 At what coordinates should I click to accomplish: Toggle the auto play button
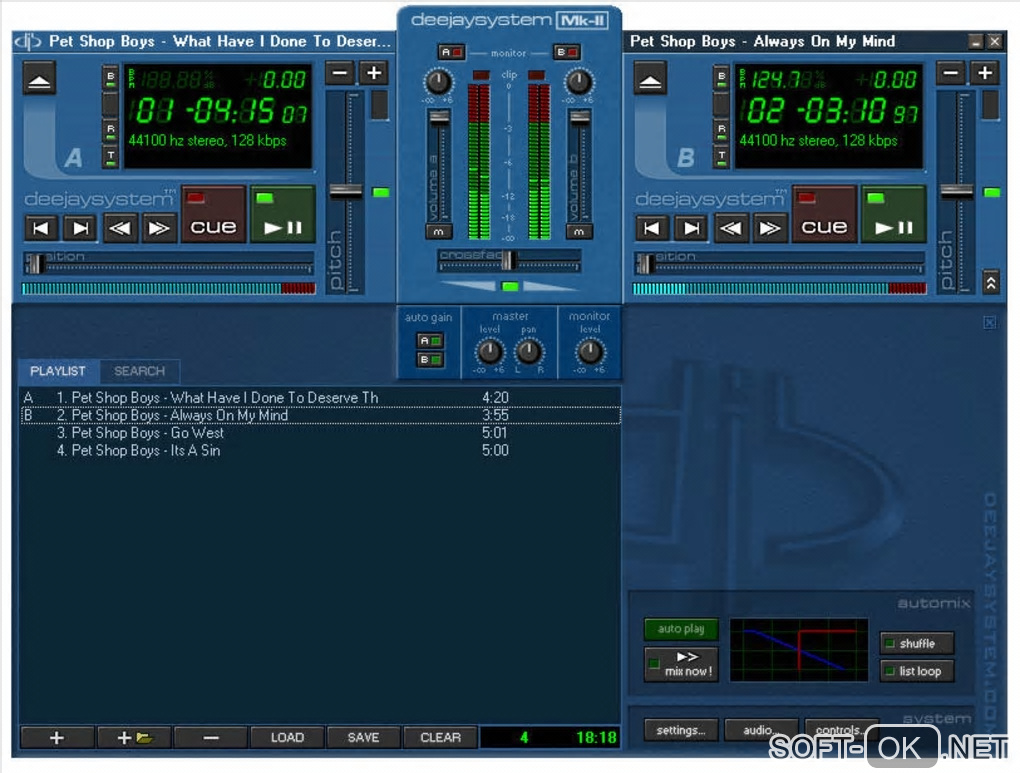tap(681, 629)
